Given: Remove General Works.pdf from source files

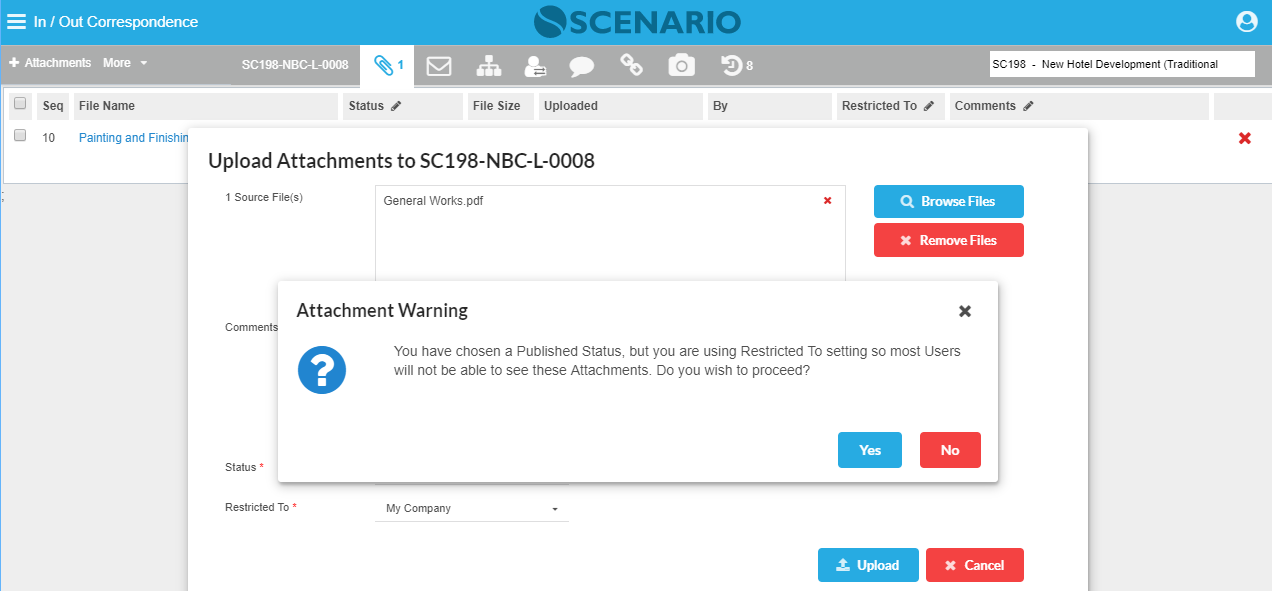Looking at the screenshot, I should coord(827,200).
